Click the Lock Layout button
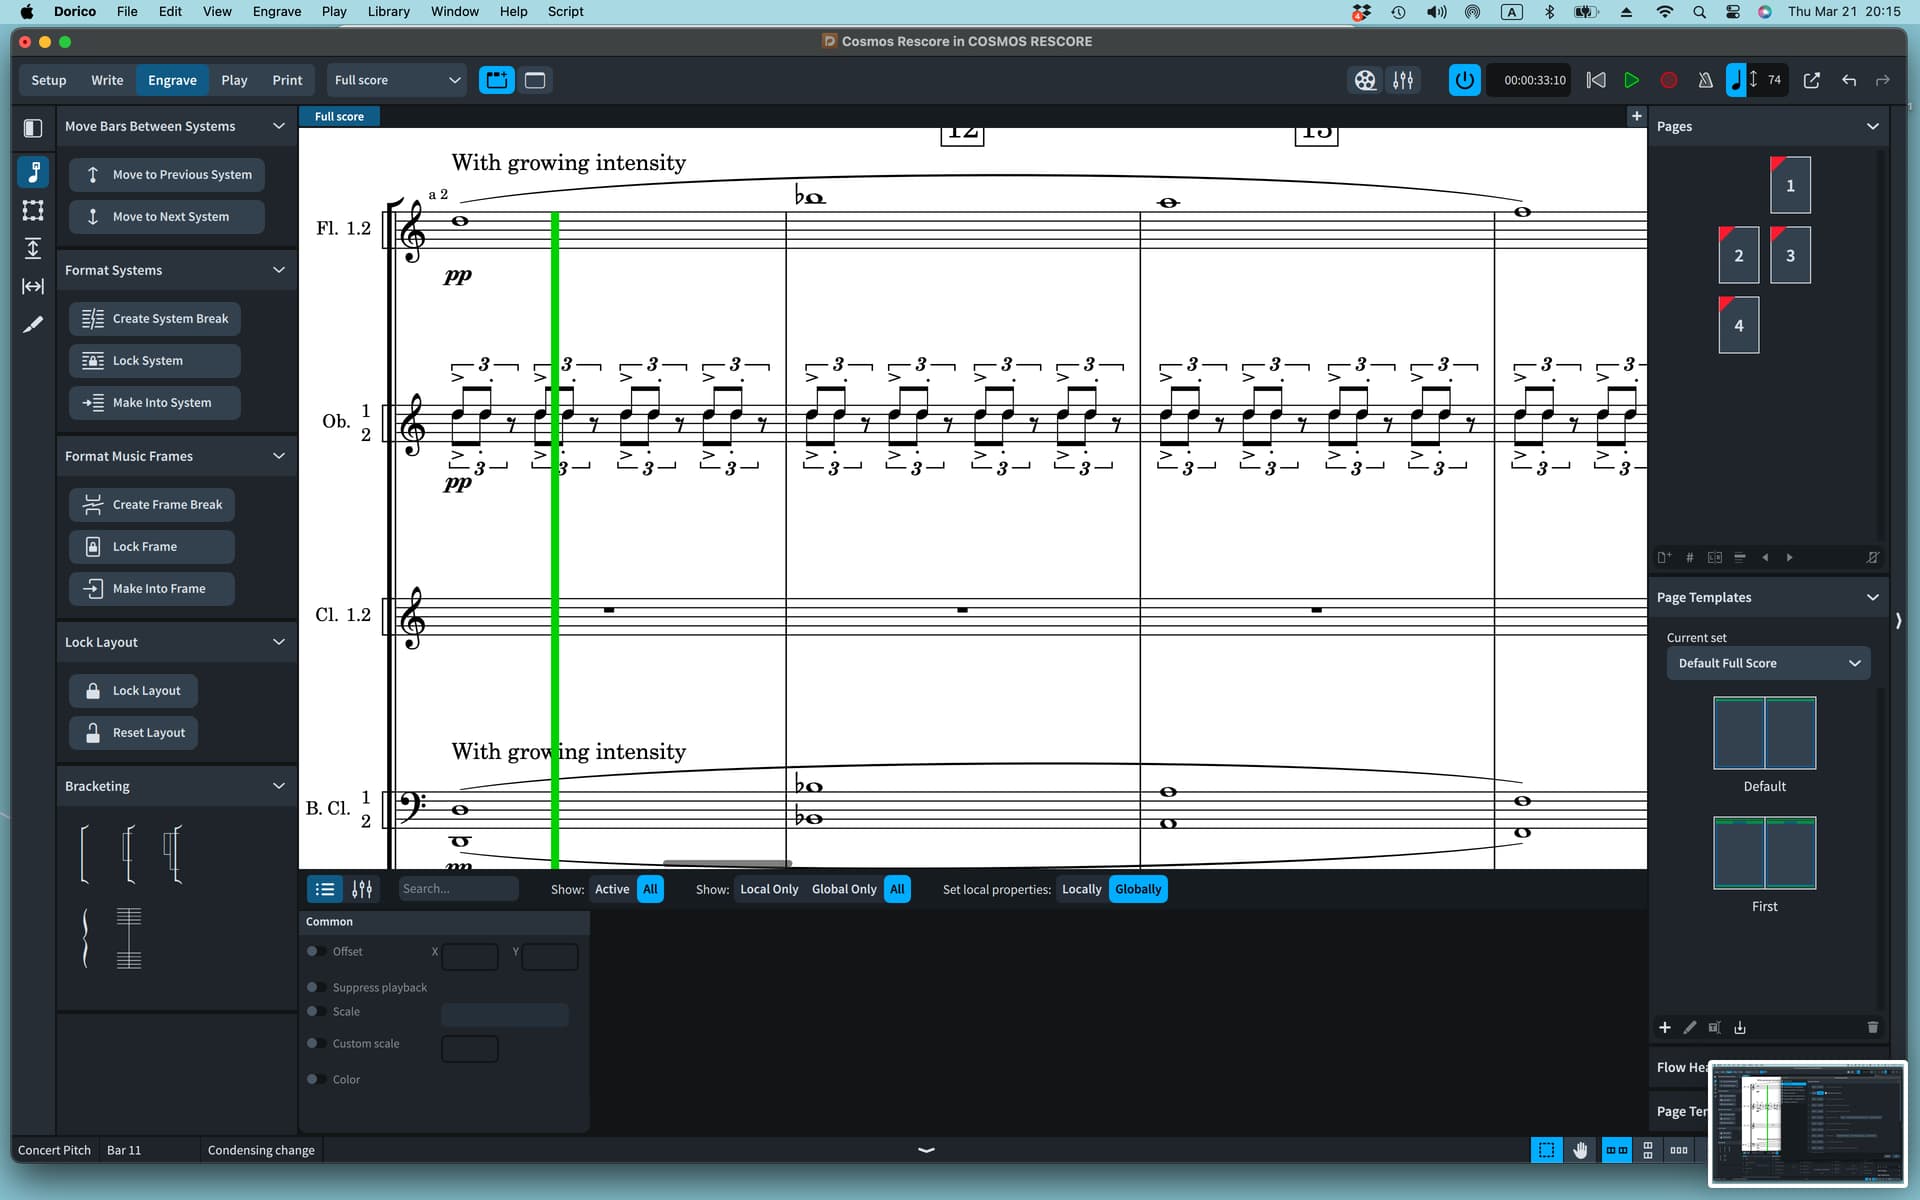This screenshot has height=1200, width=1920. (133, 690)
